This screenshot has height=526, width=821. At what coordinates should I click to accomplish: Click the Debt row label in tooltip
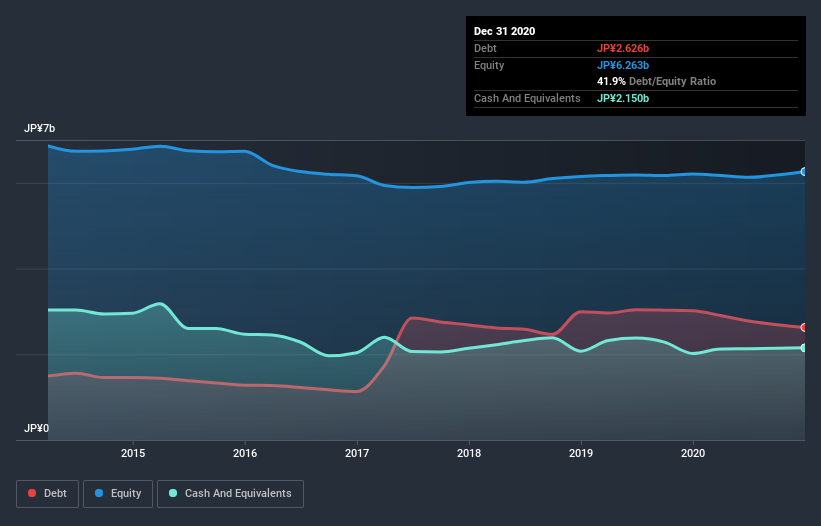(x=485, y=48)
